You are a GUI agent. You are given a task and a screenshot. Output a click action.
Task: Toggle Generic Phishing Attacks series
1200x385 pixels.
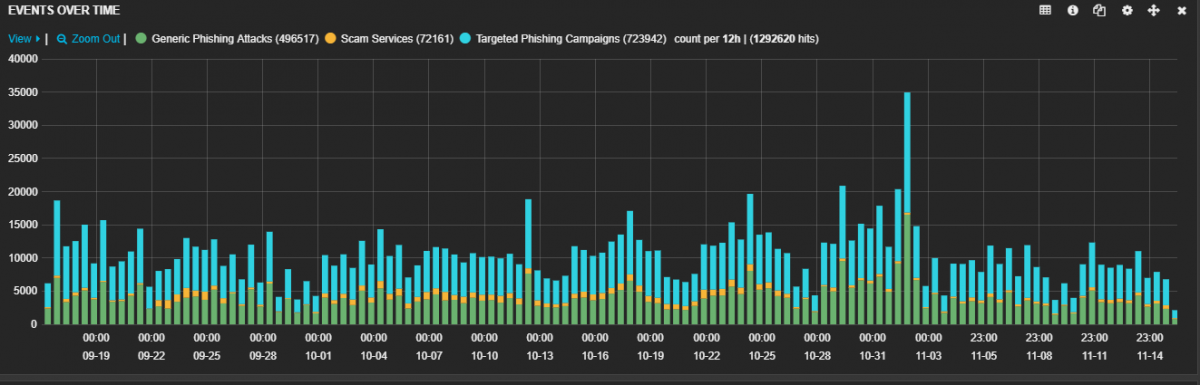pos(234,39)
